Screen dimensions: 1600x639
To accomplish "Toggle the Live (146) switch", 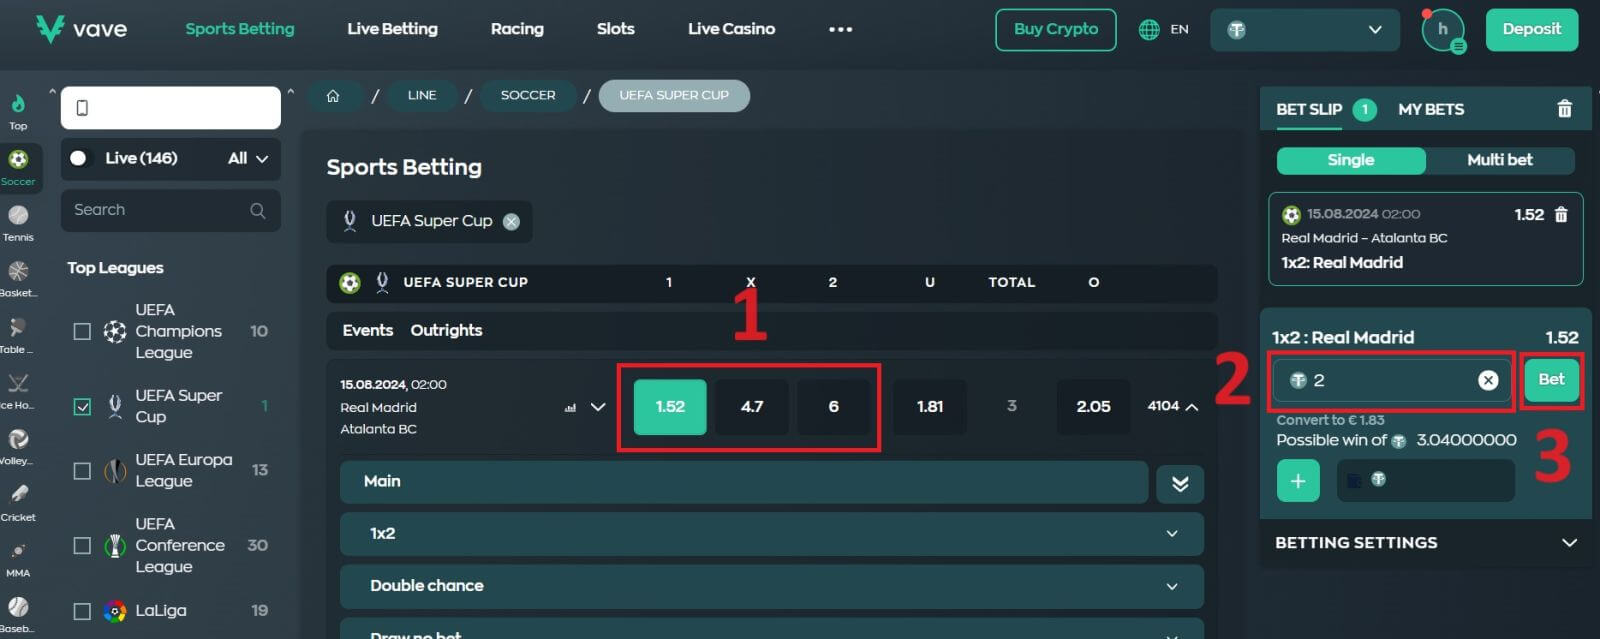I will click(79, 158).
